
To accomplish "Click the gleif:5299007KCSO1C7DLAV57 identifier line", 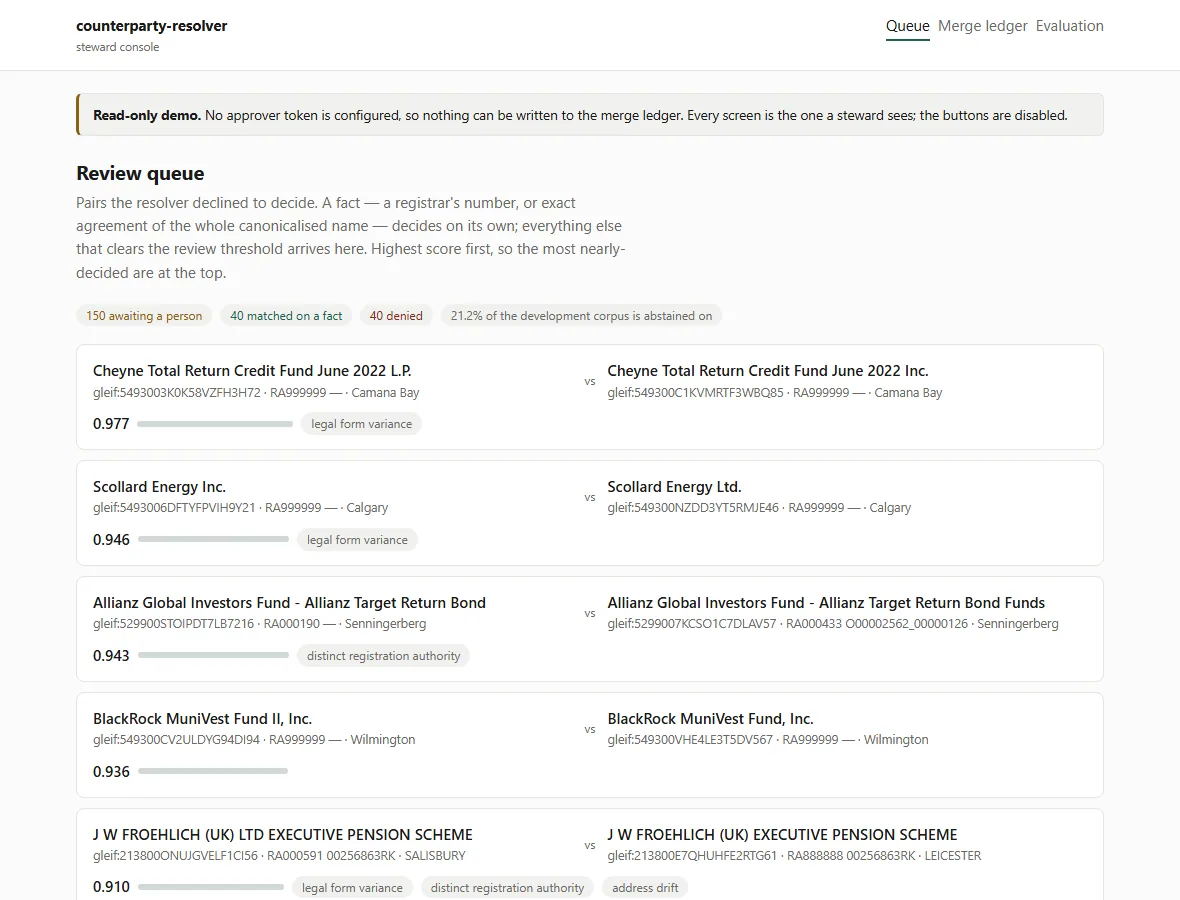I will (x=833, y=624).
